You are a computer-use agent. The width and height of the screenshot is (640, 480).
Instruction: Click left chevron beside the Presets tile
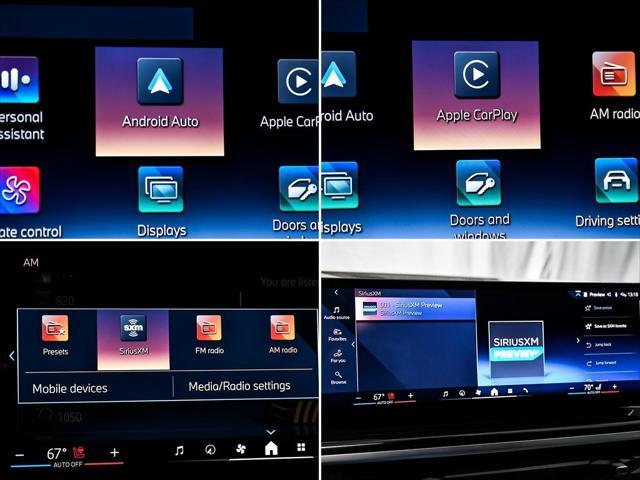click(12, 356)
